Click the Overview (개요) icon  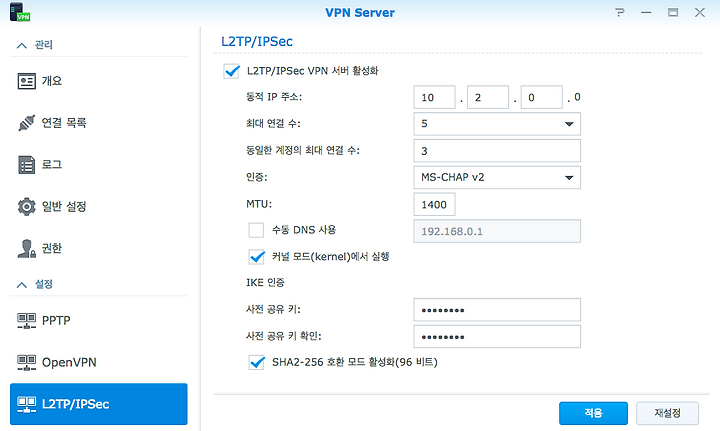[x=27, y=81]
